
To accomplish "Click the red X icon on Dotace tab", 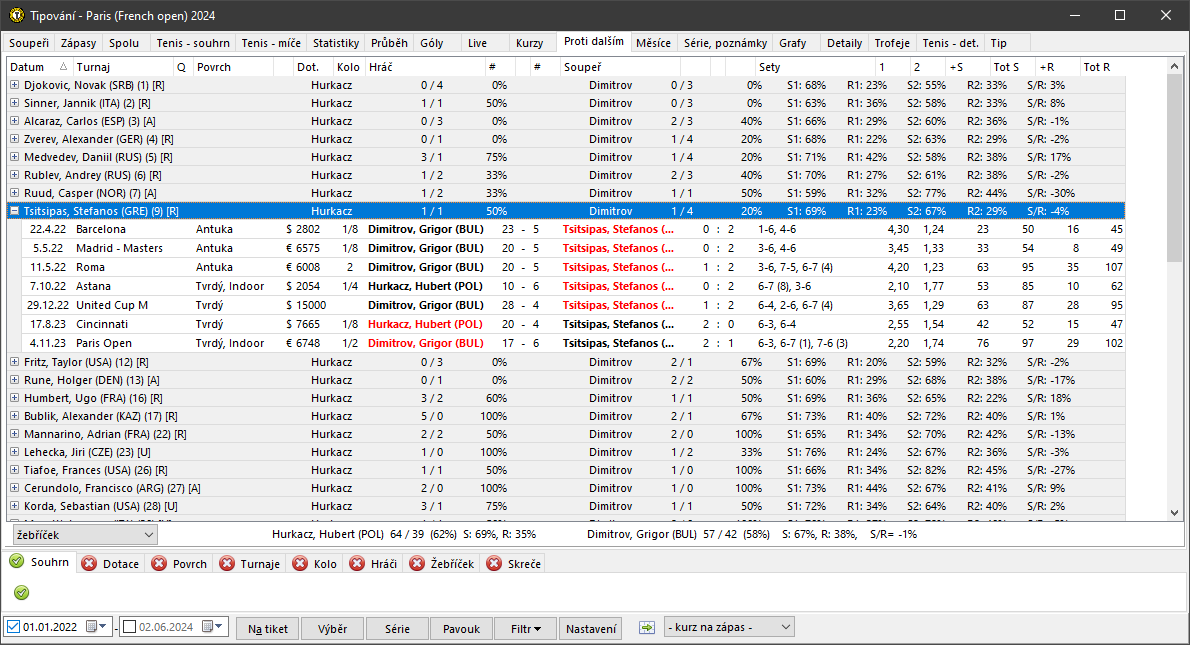I will click(89, 564).
